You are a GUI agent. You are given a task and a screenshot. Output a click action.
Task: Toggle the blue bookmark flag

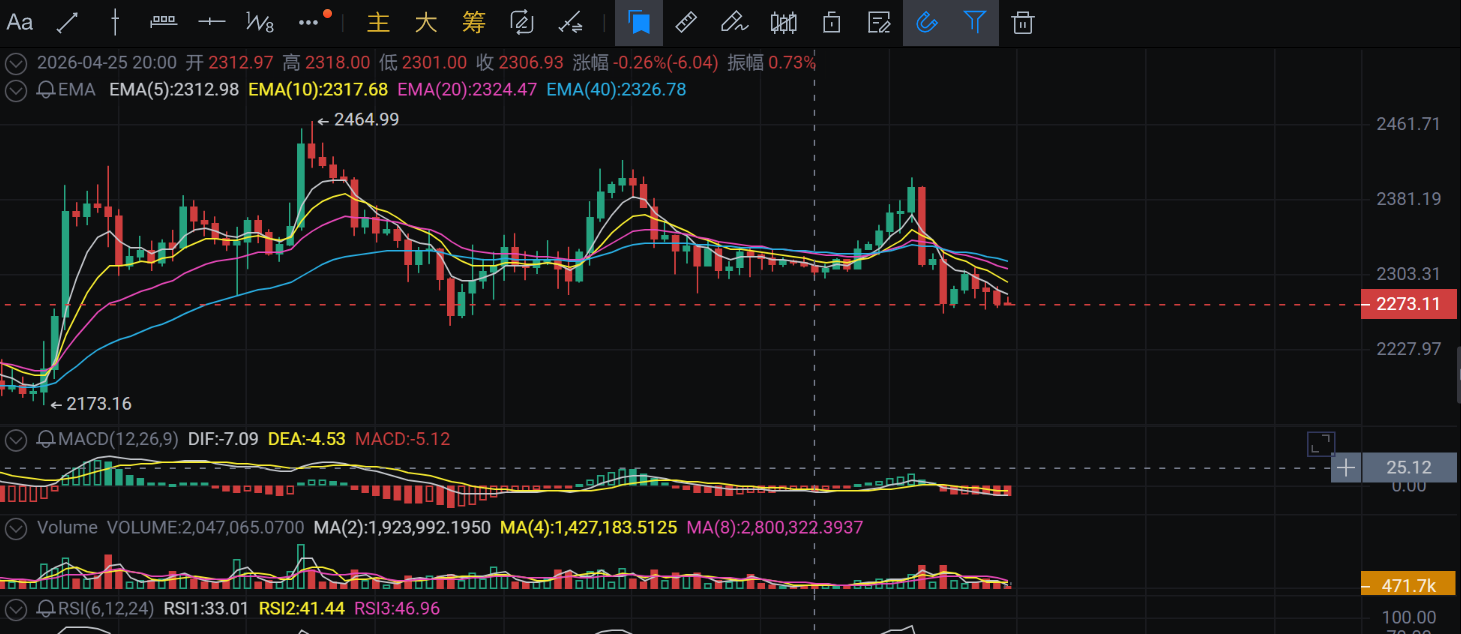[639, 22]
